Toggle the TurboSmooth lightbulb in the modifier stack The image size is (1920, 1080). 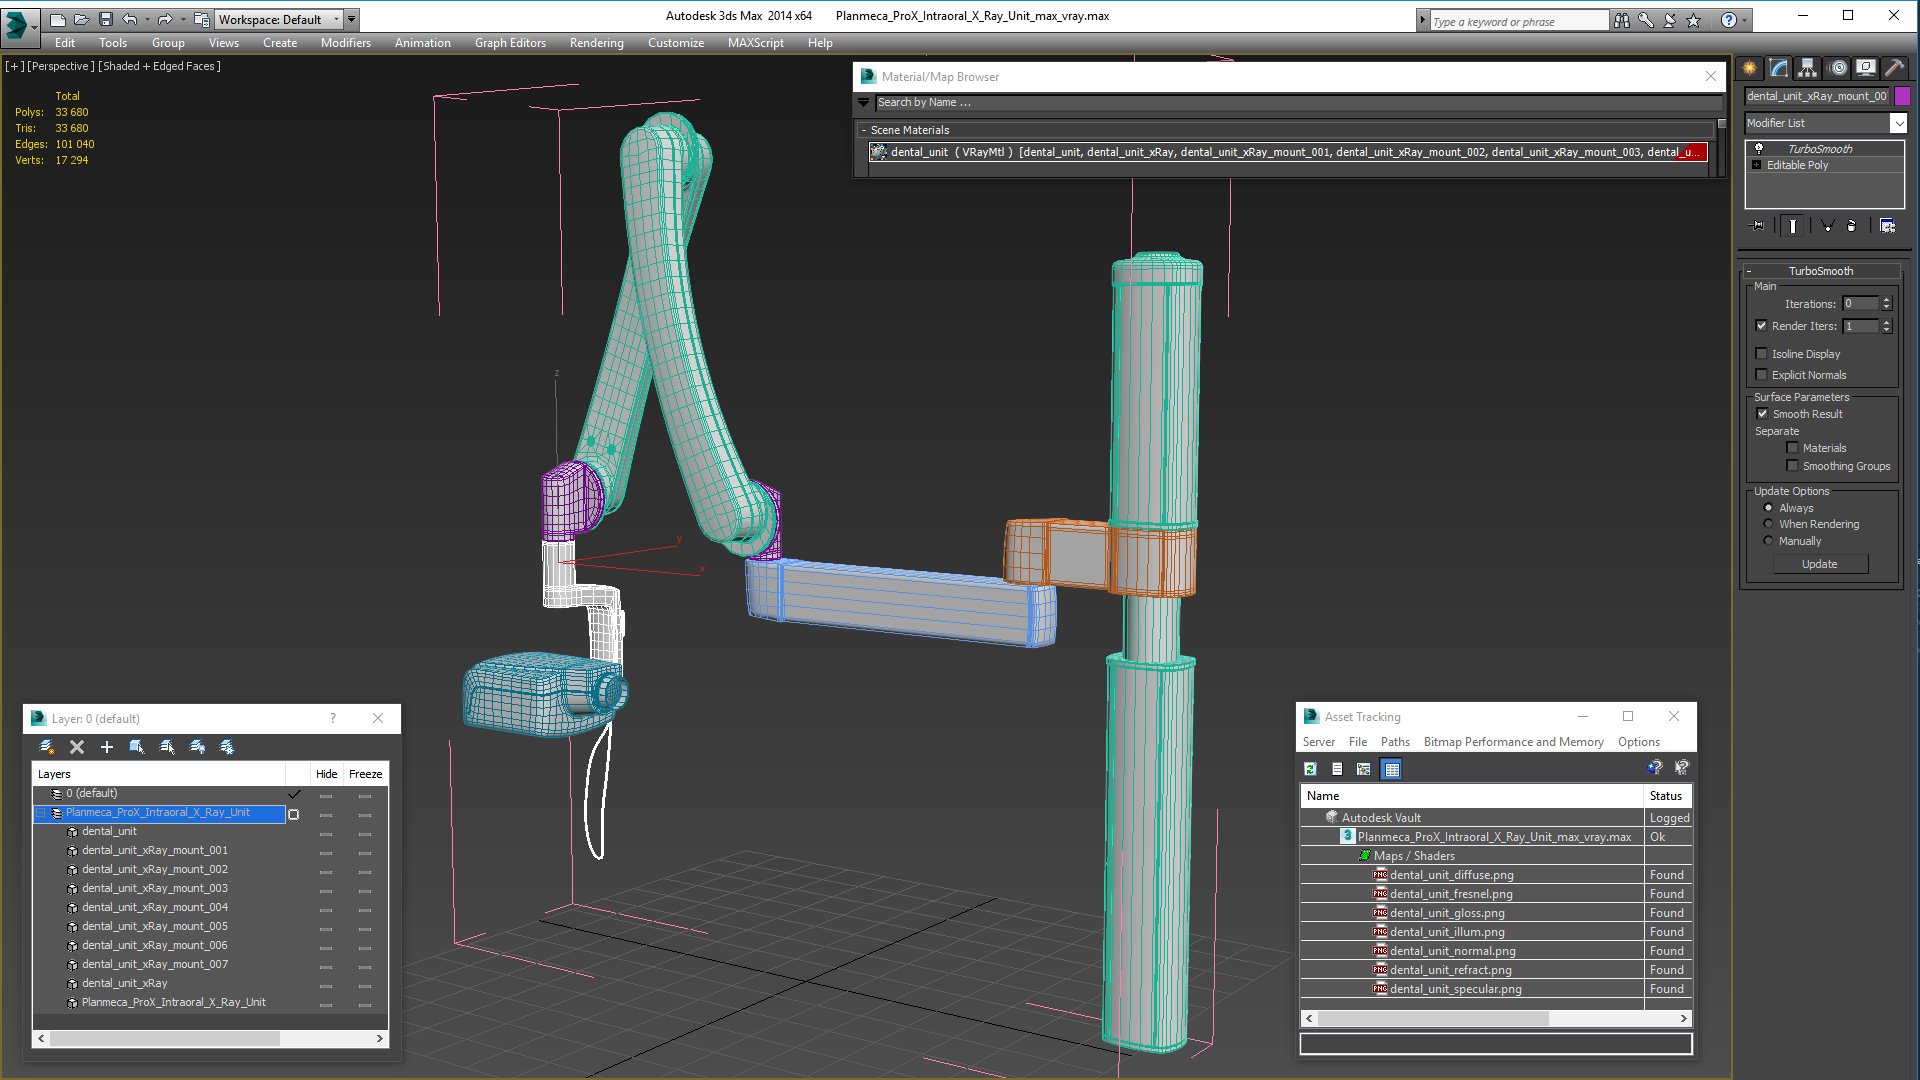[x=1759, y=149]
